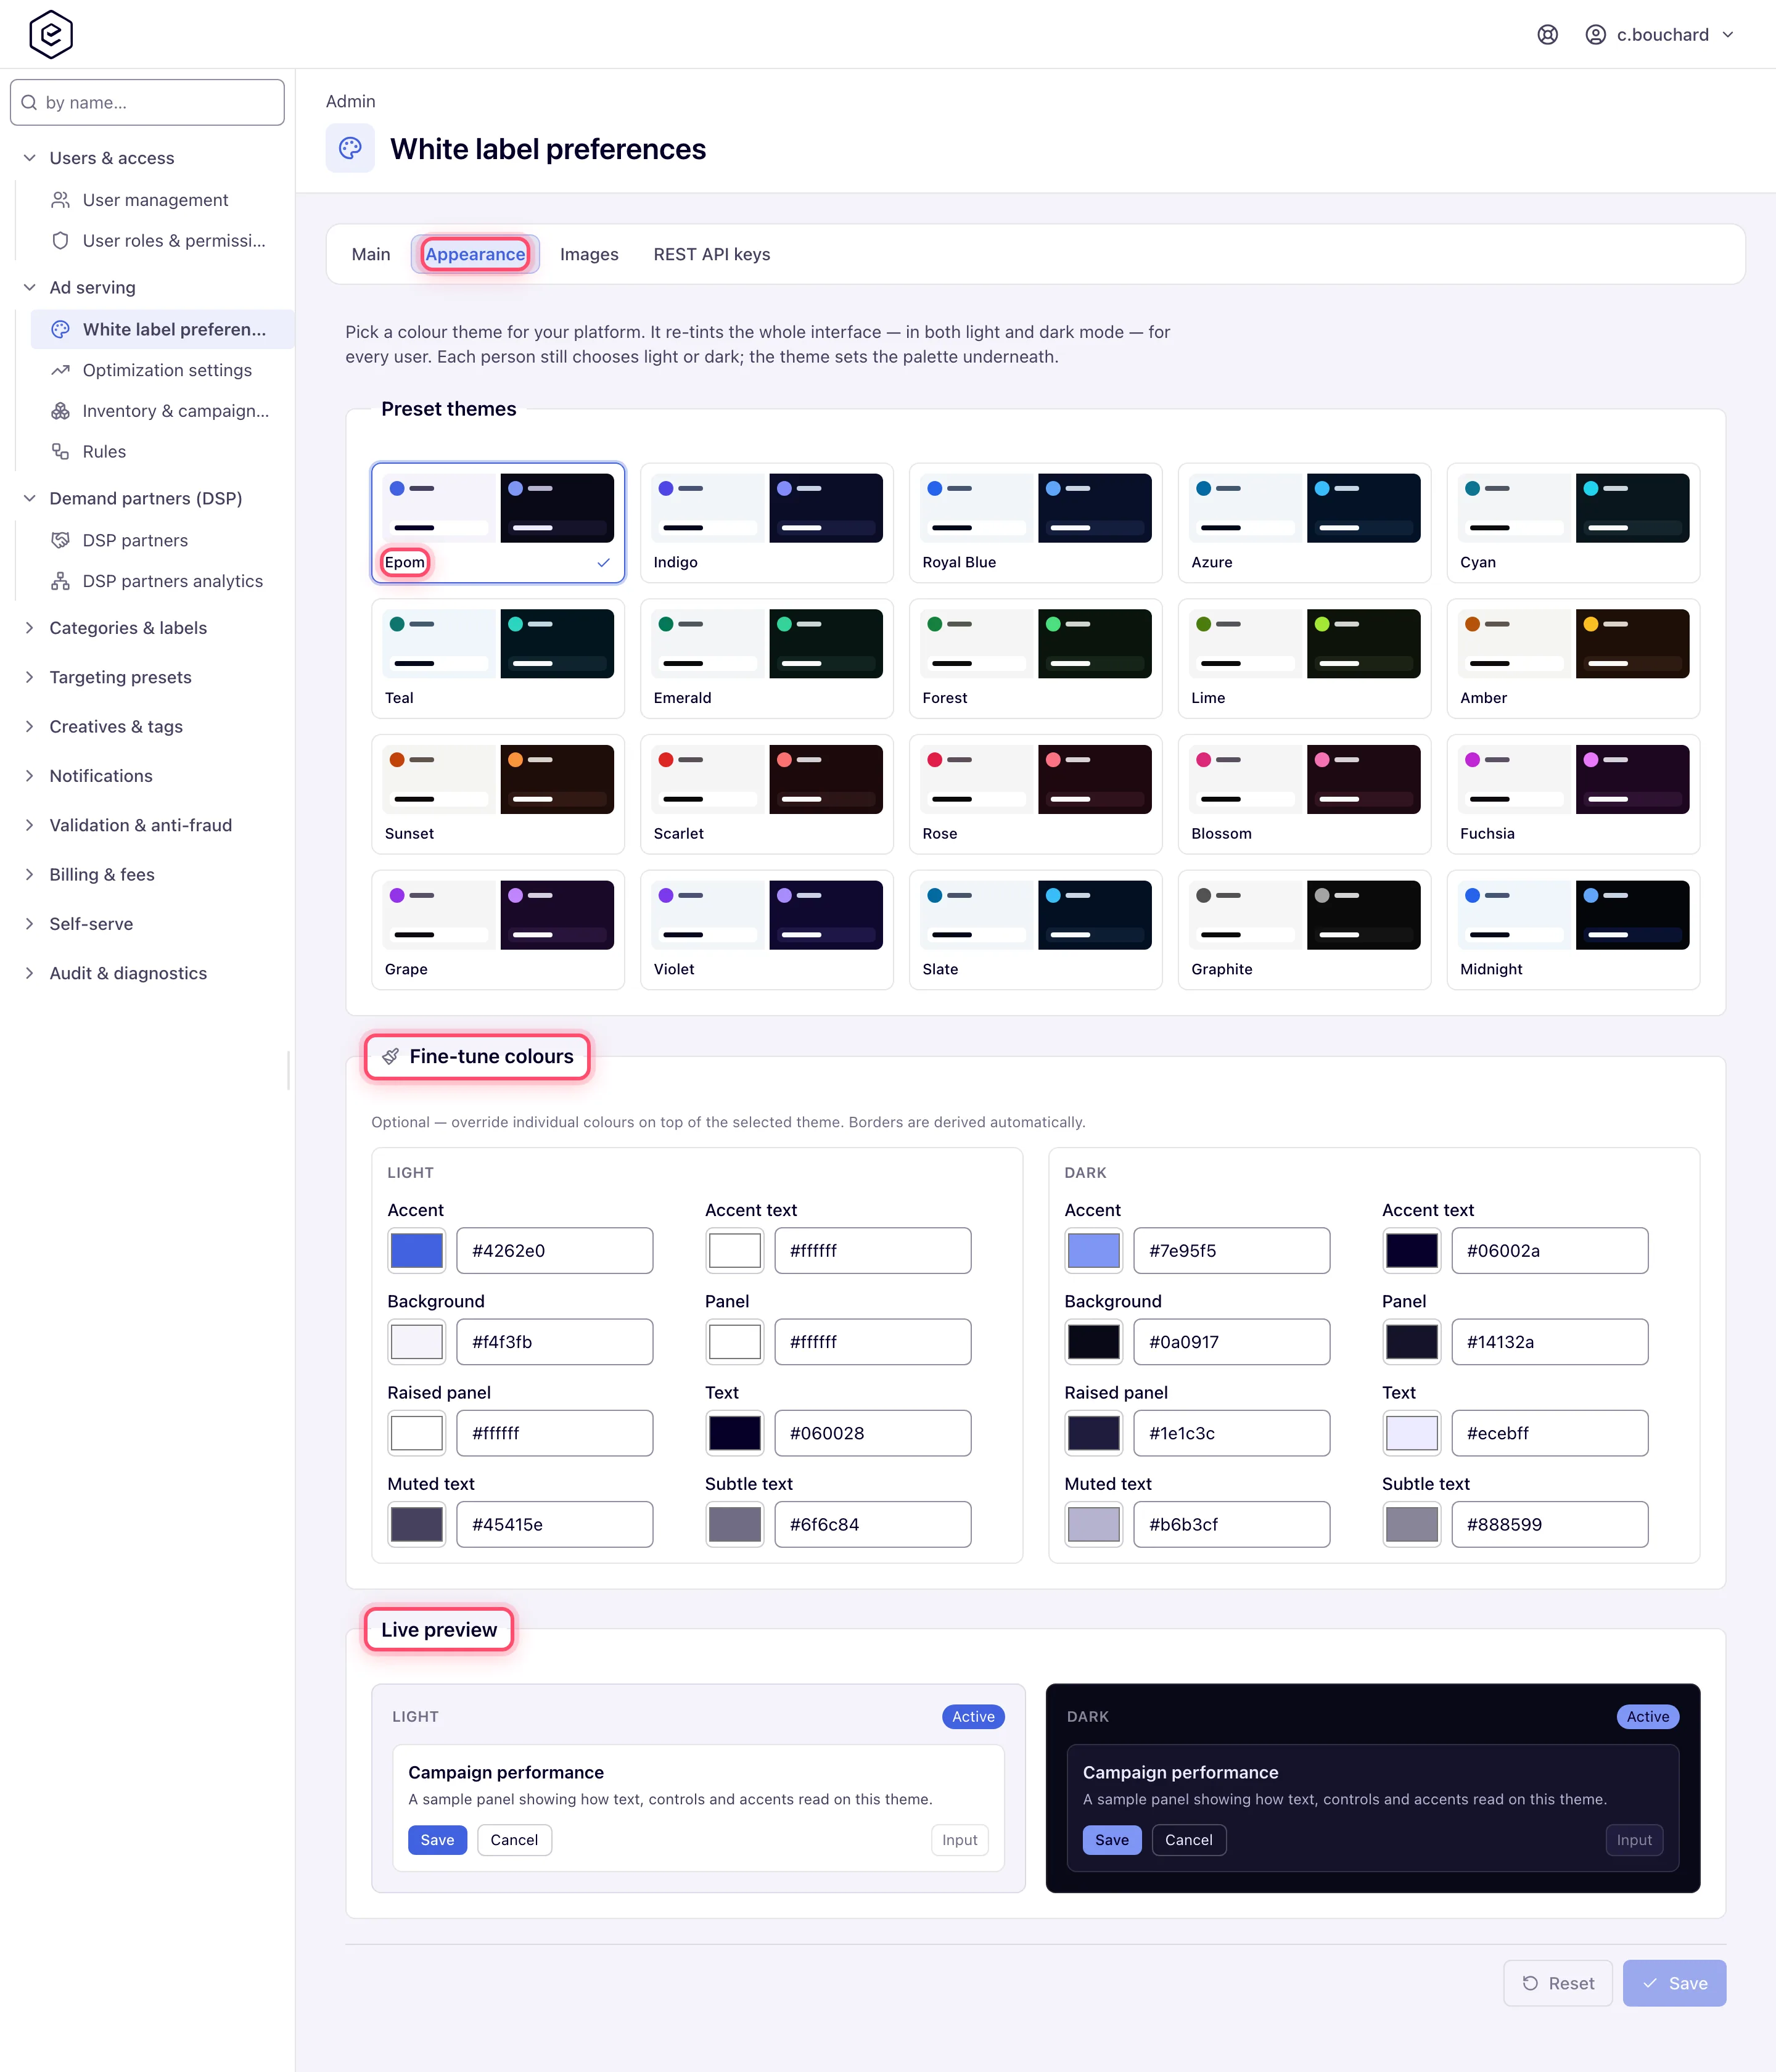Image resolution: width=1776 pixels, height=2072 pixels.
Task: Open the REST API keys tab
Action: pyautogui.click(x=712, y=254)
